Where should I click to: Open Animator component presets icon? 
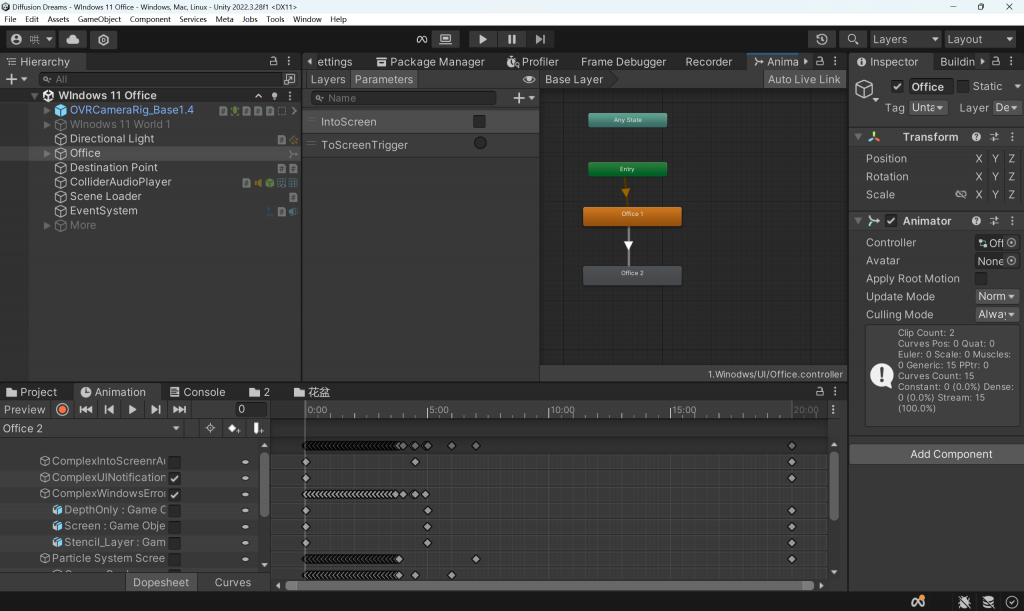[994, 221]
